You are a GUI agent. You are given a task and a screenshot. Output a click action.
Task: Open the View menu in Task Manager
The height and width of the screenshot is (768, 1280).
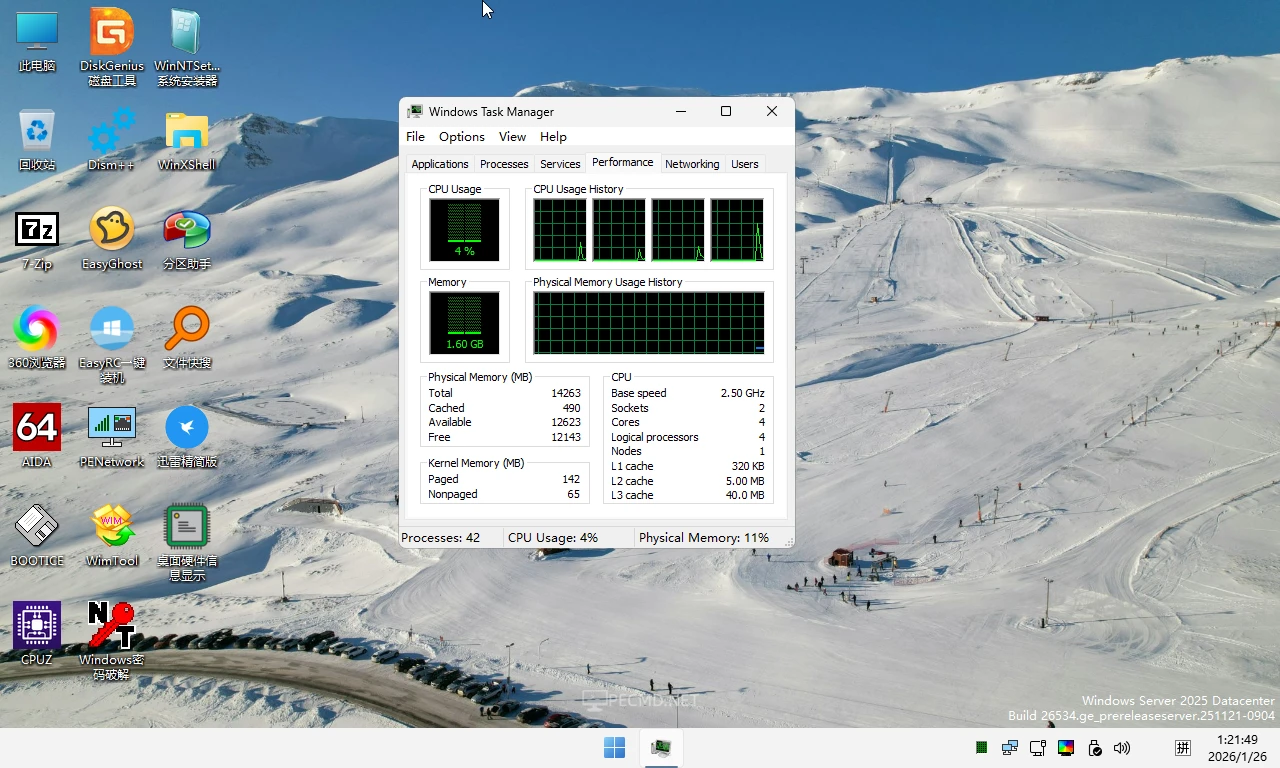(512, 136)
